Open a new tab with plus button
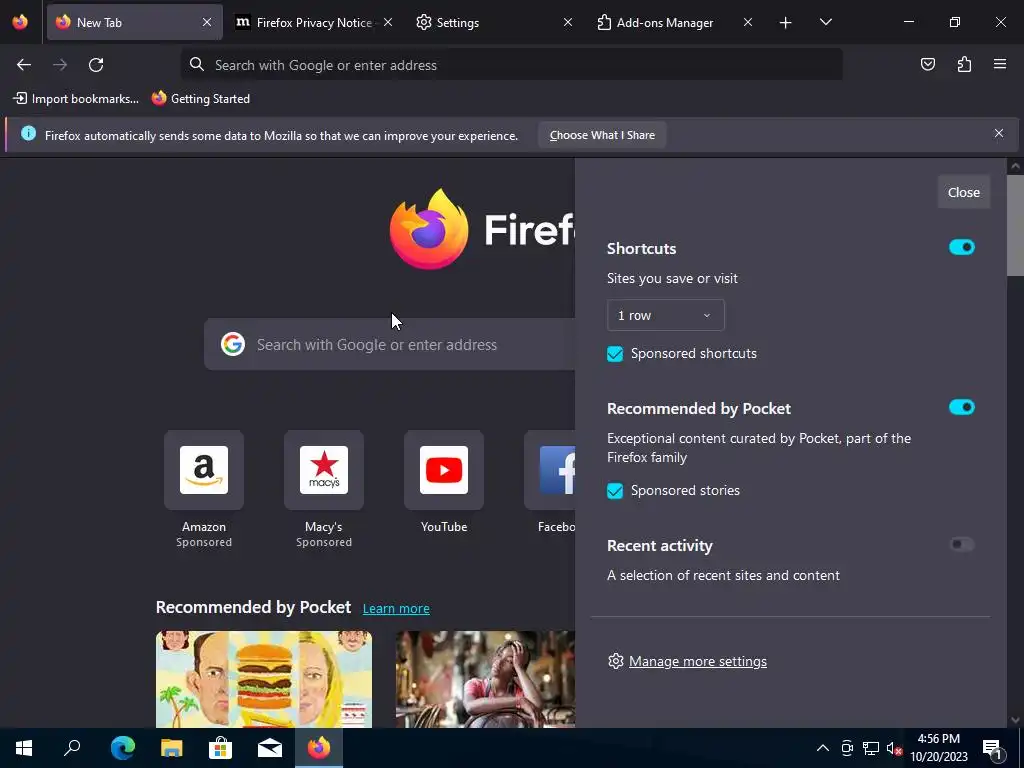Viewport: 1024px width, 768px height. click(x=786, y=23)
